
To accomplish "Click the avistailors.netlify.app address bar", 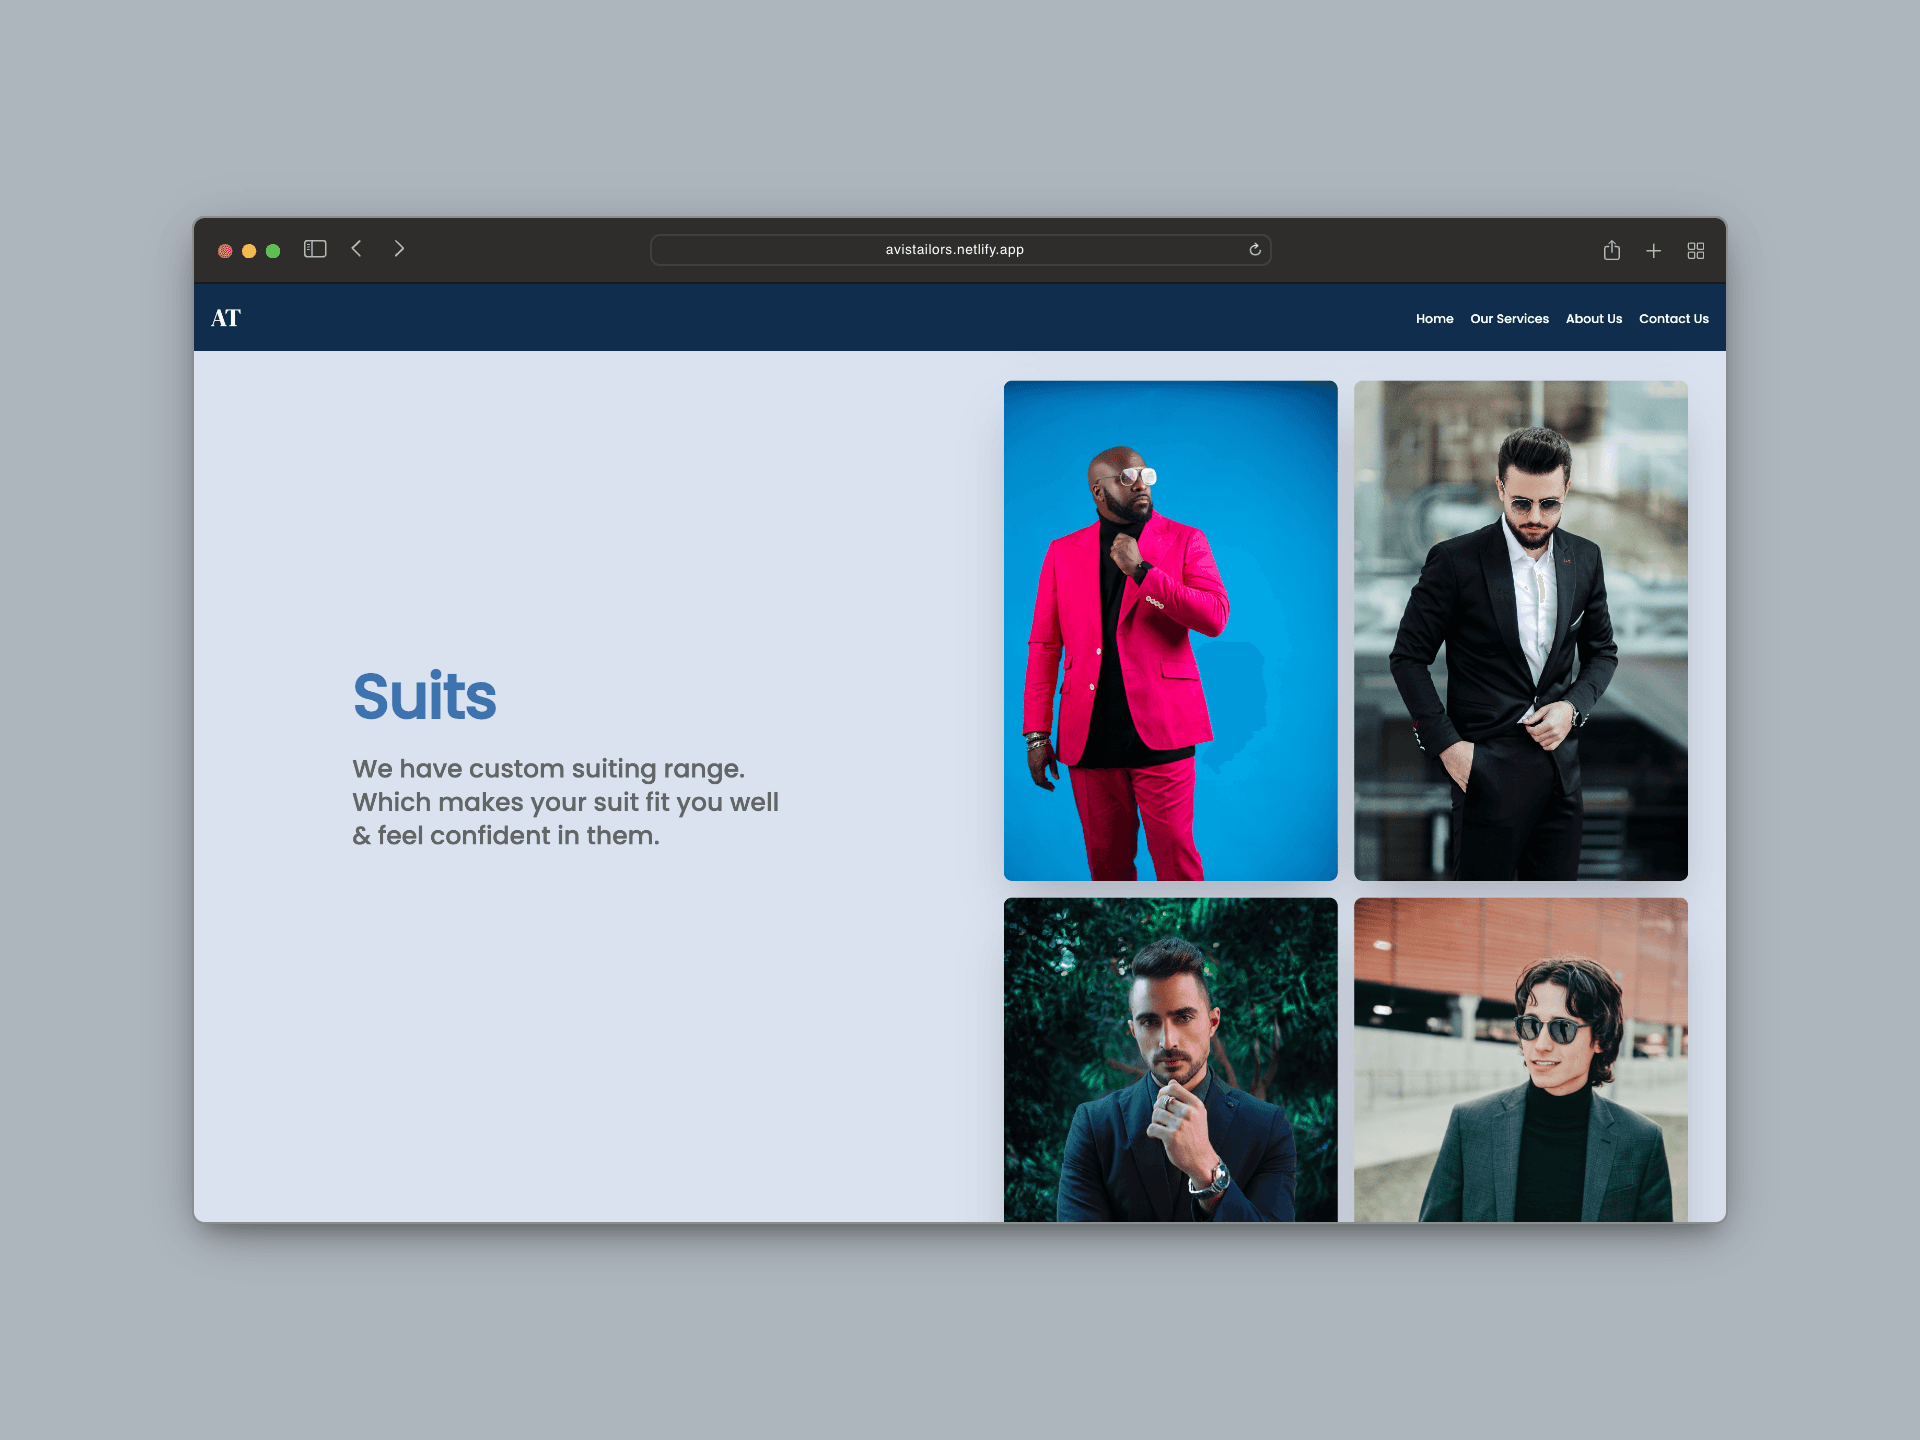I will [x=954, y=250].
